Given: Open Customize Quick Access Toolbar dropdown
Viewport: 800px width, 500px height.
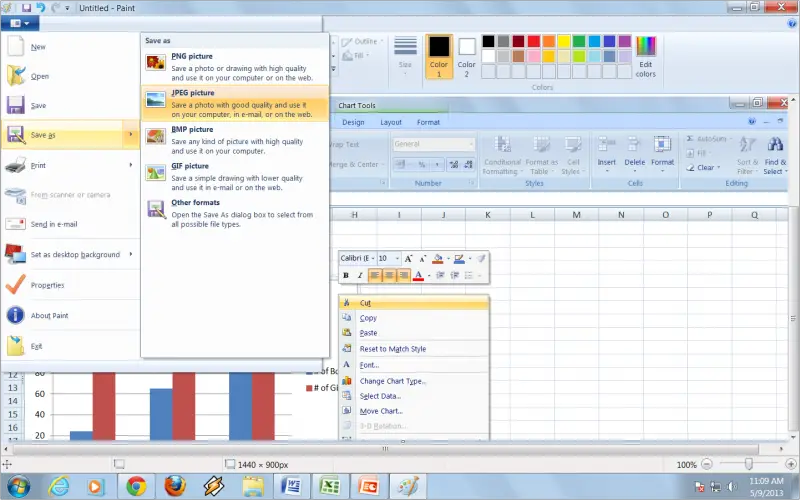Looking at the screenshot, I should pyautogui.click(x=67, y=8).
